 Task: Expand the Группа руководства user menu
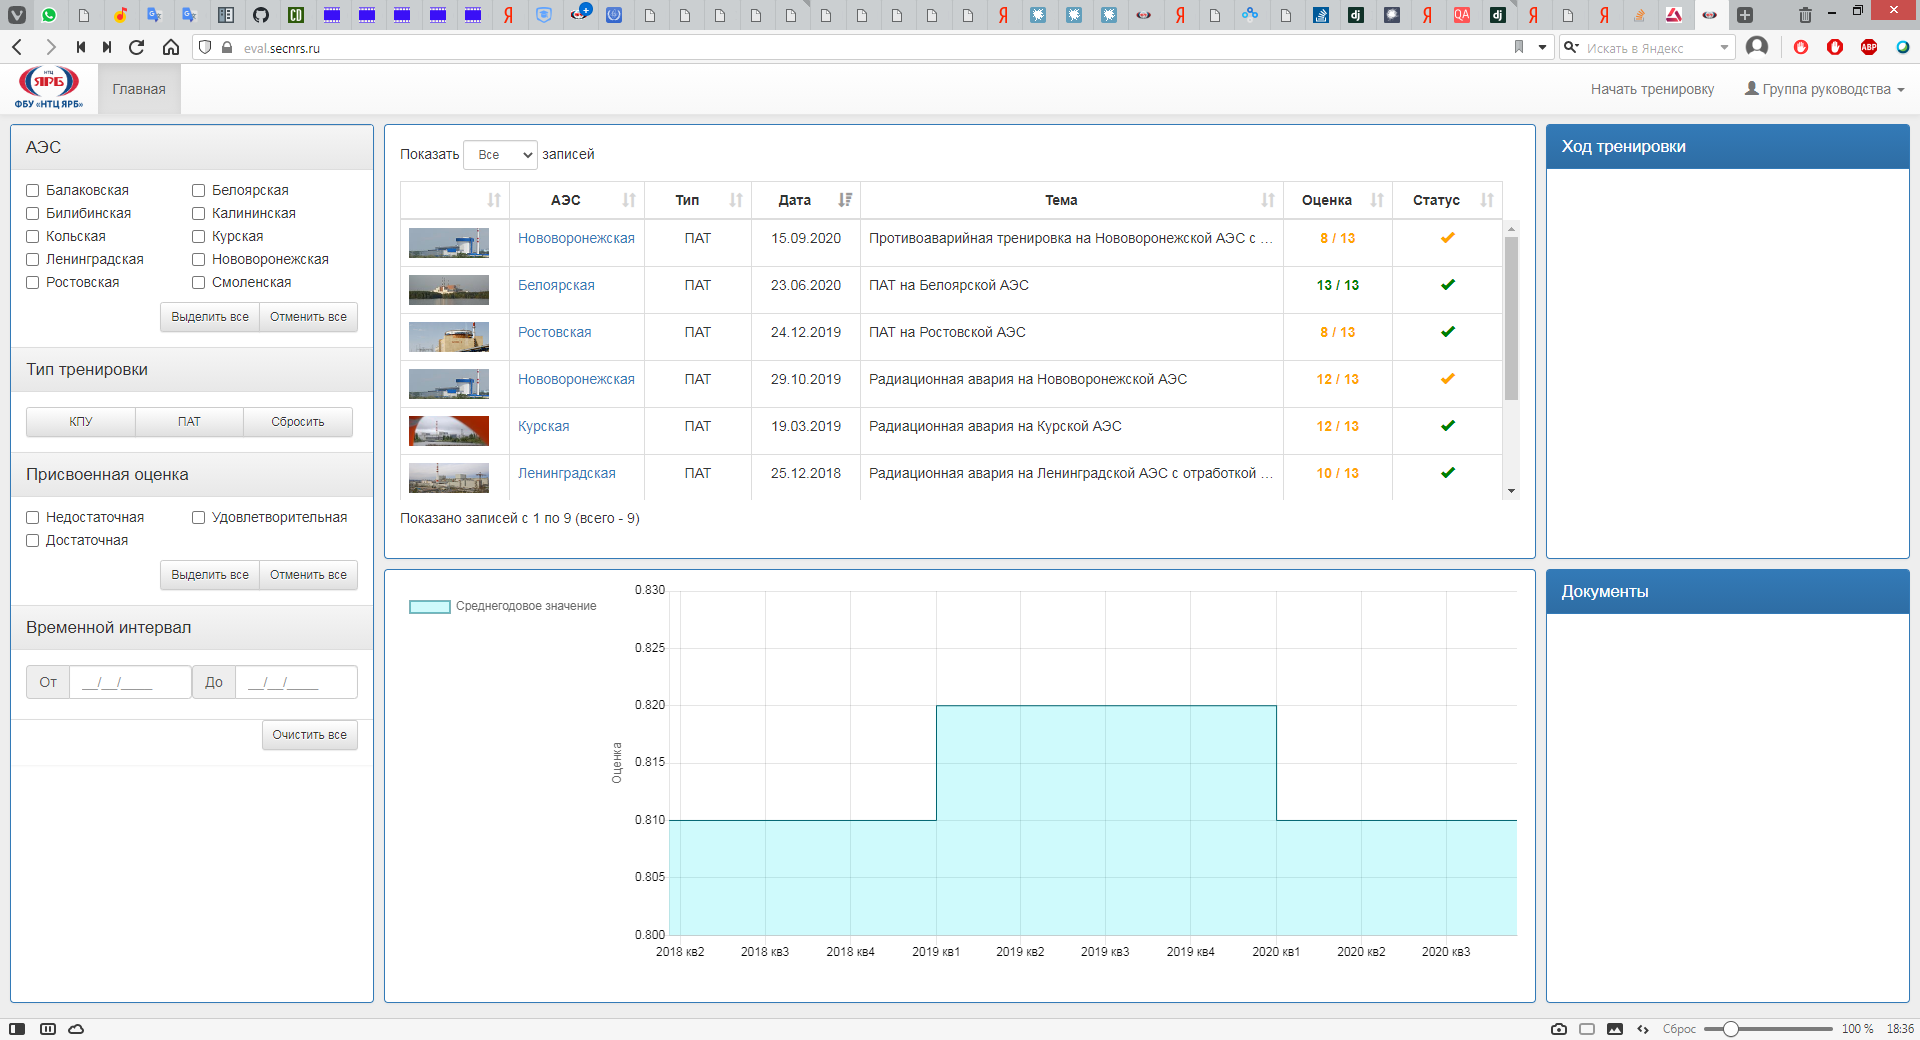[x=1824, y=89]
